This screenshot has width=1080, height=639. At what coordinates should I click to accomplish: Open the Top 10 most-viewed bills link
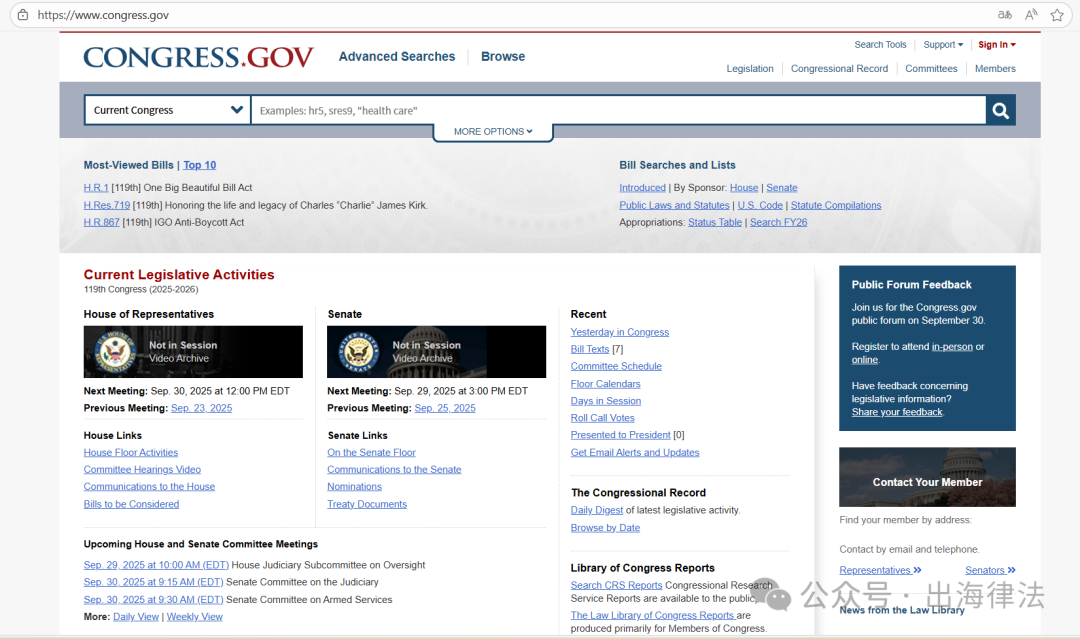tap(199, 165)
